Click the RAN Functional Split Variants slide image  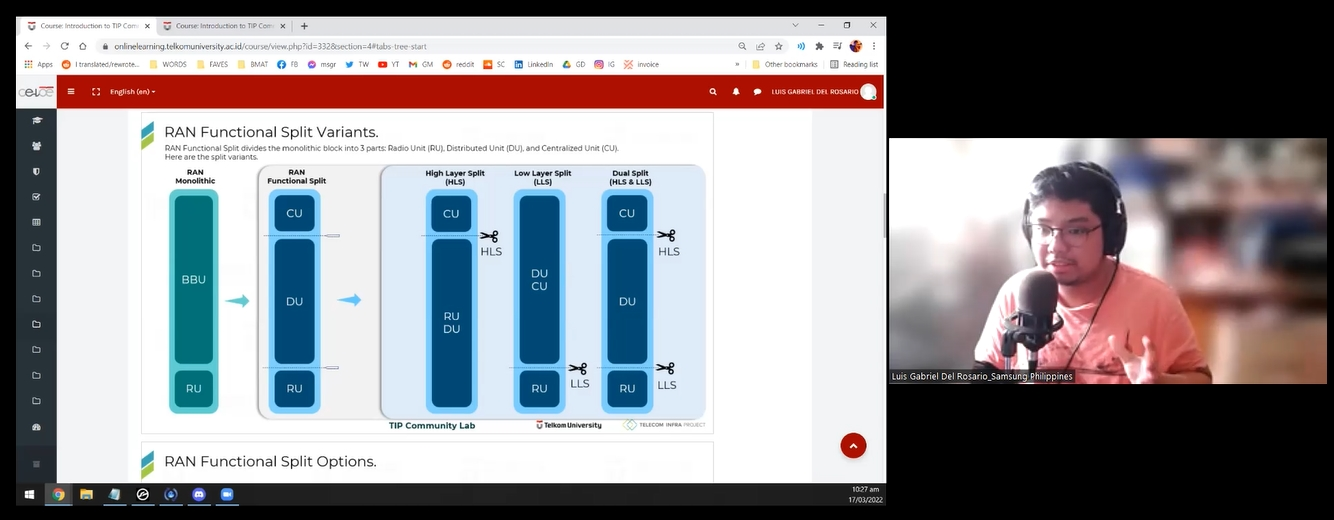[427, 272]
